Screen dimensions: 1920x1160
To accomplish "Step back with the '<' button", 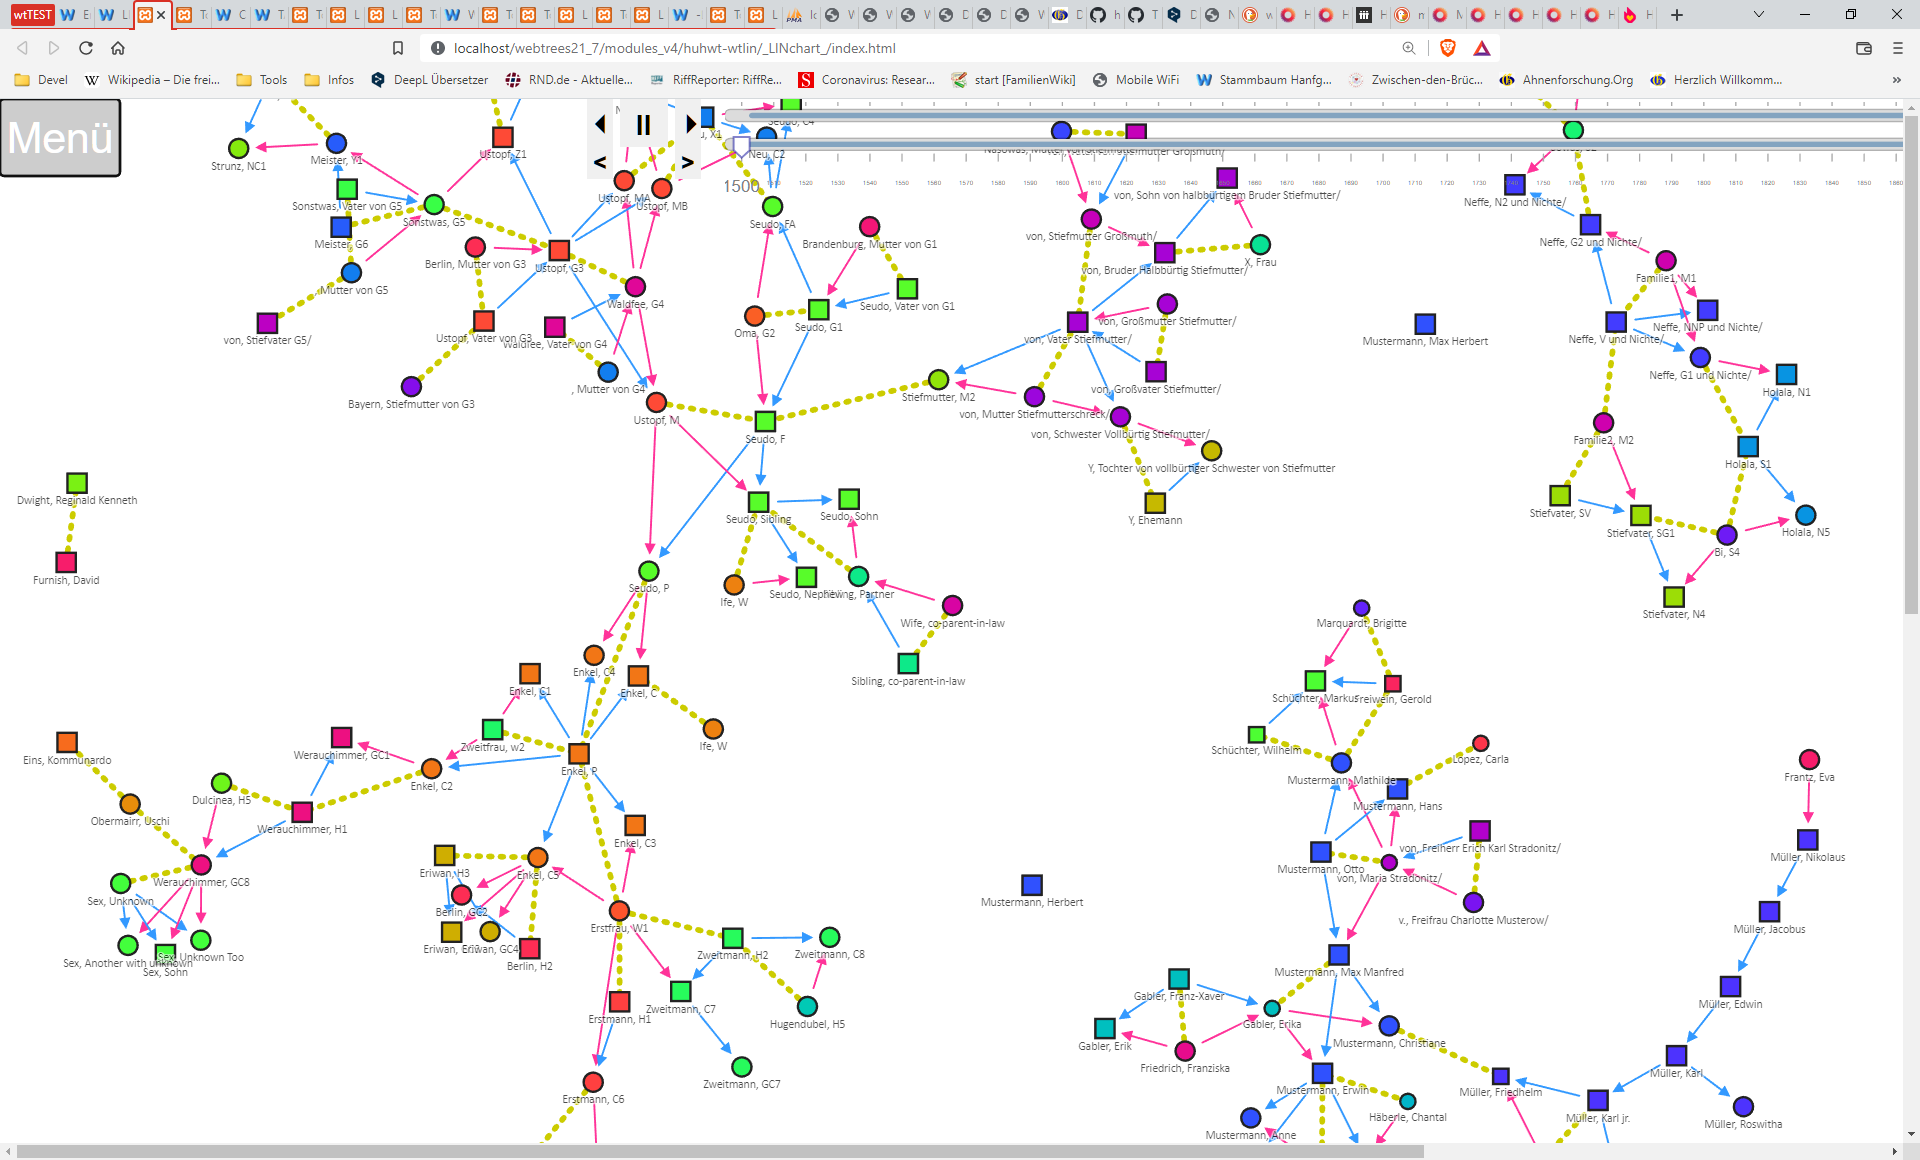I will pyautogui.click(x=600, y=162).
